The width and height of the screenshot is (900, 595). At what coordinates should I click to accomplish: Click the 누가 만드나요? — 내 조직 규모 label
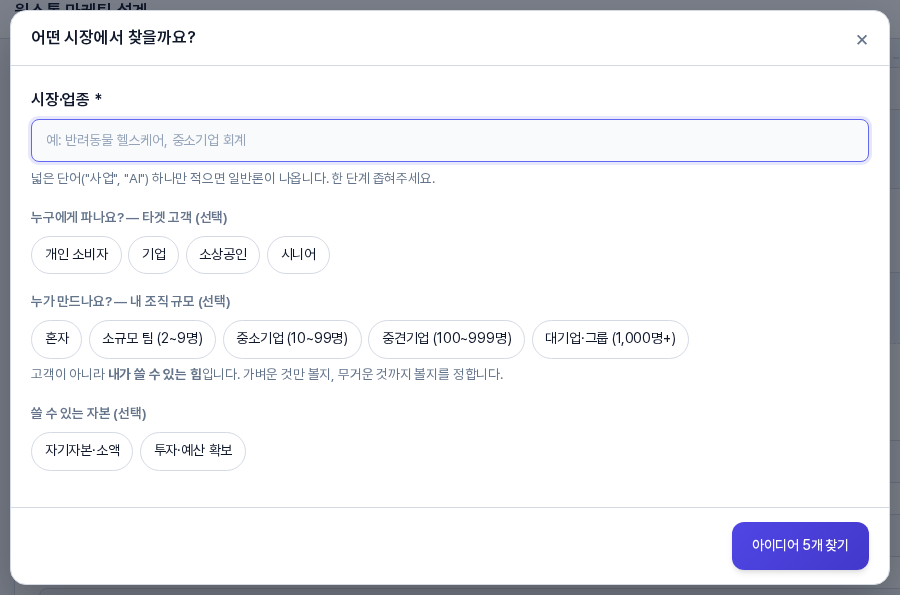(x=130, y=302)
